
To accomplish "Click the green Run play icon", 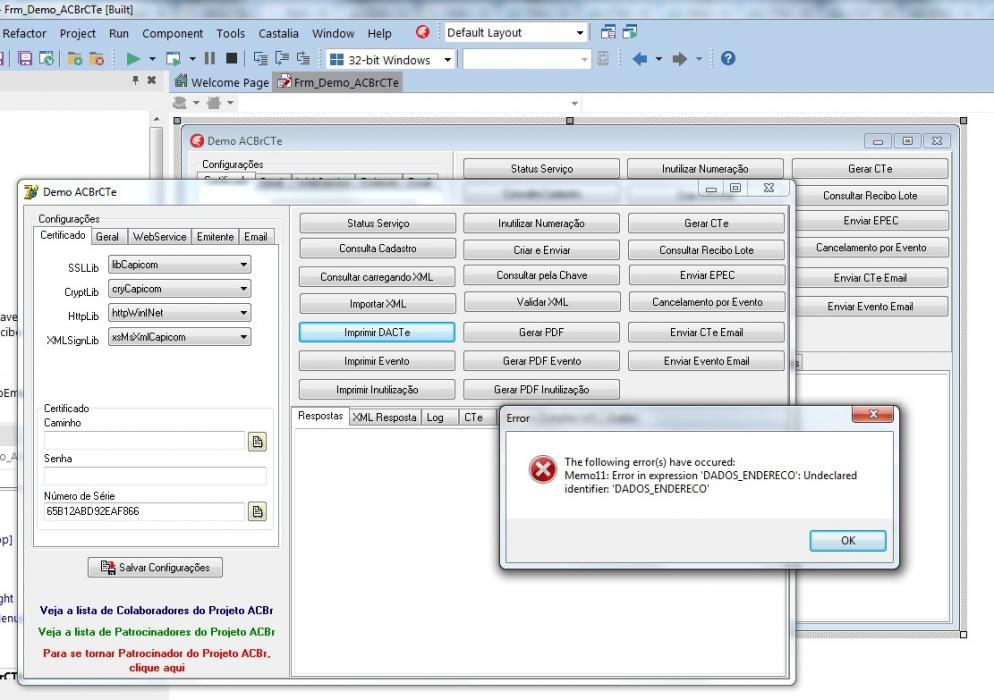I will [133, 59].
